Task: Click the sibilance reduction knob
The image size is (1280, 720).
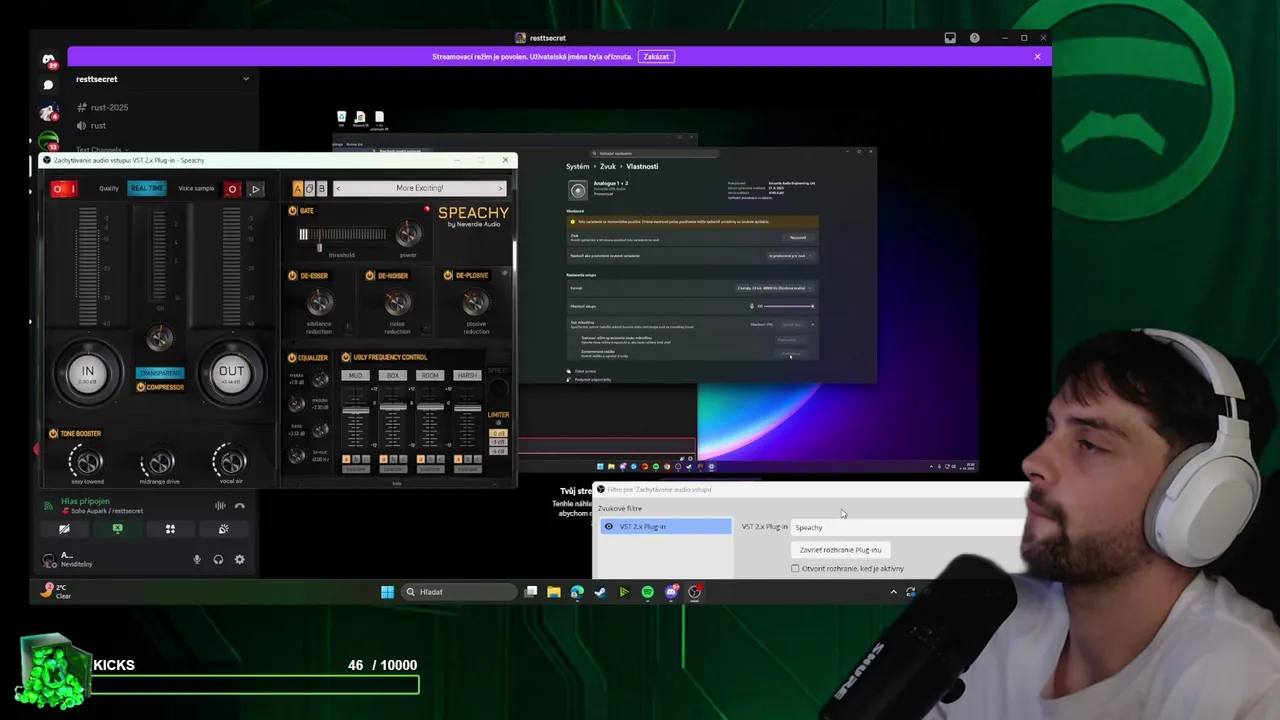Action: (319, 302)
